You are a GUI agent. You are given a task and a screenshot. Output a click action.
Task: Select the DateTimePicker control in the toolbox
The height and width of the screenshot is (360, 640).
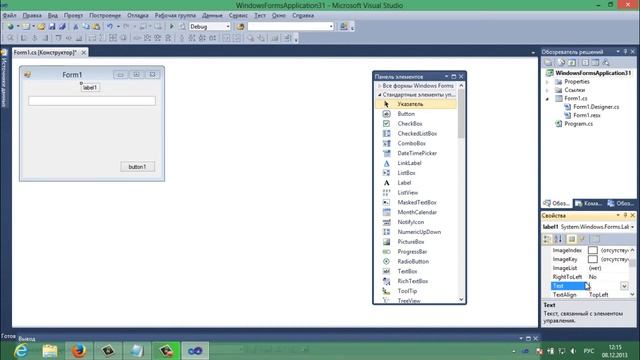coord(416,153)
